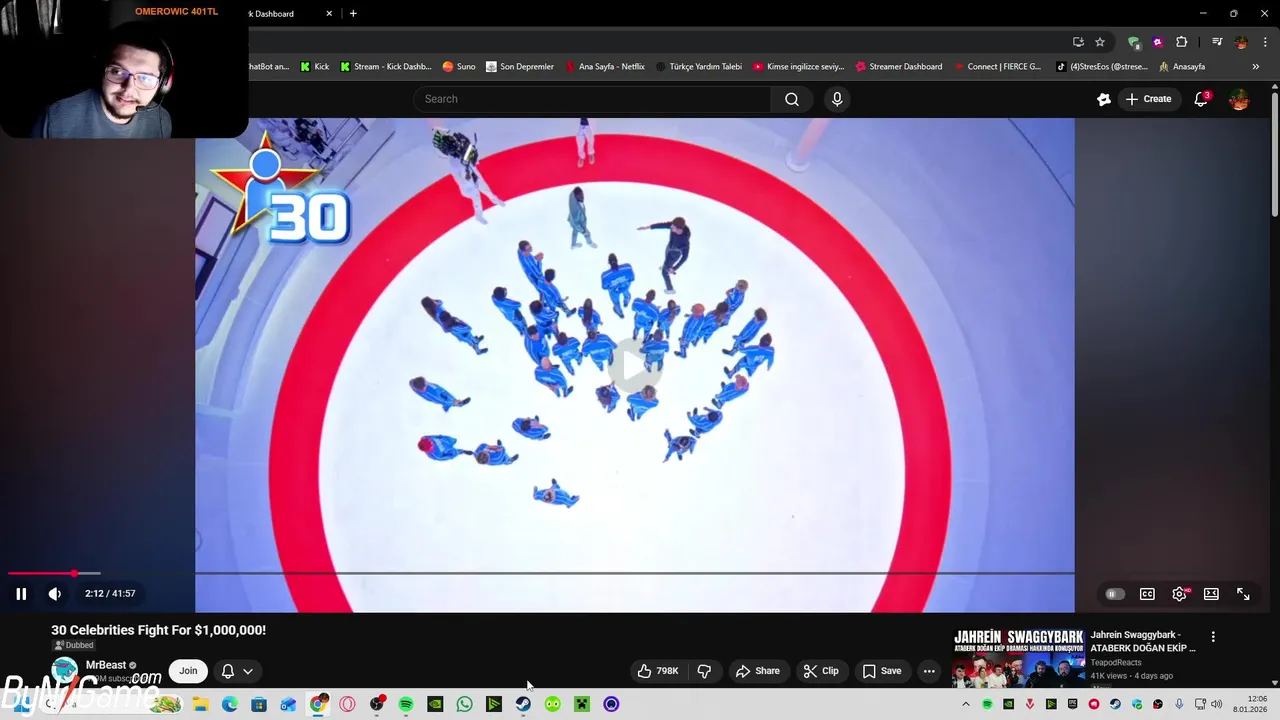The image size is (1280, 720).
Task: Open Stream - Kick Dashboard bookmark
Action: point(385,67)
